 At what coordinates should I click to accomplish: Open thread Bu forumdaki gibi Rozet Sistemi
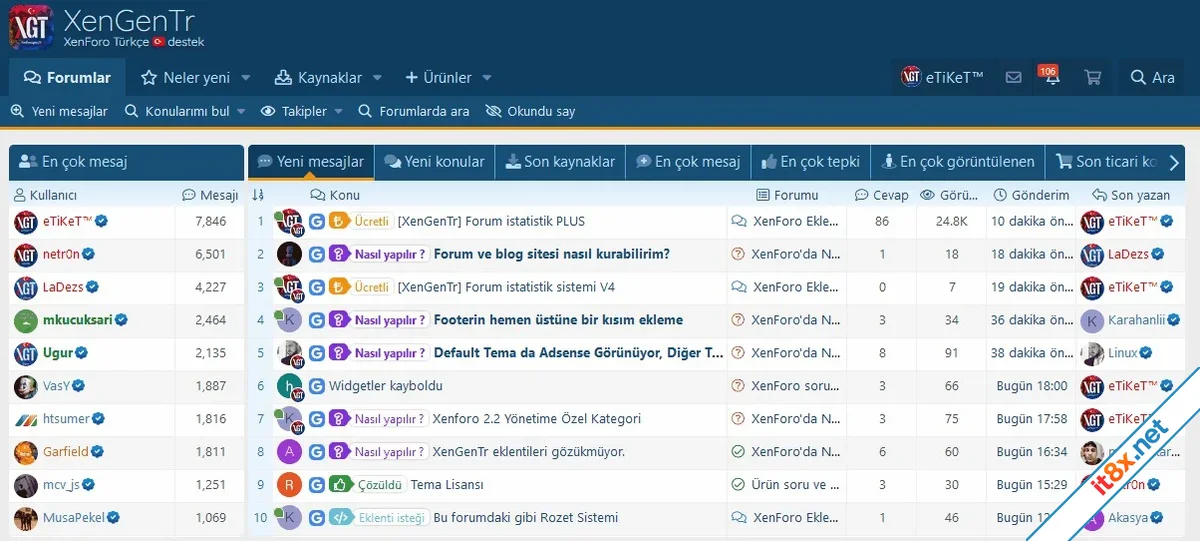tap(525, 518)
